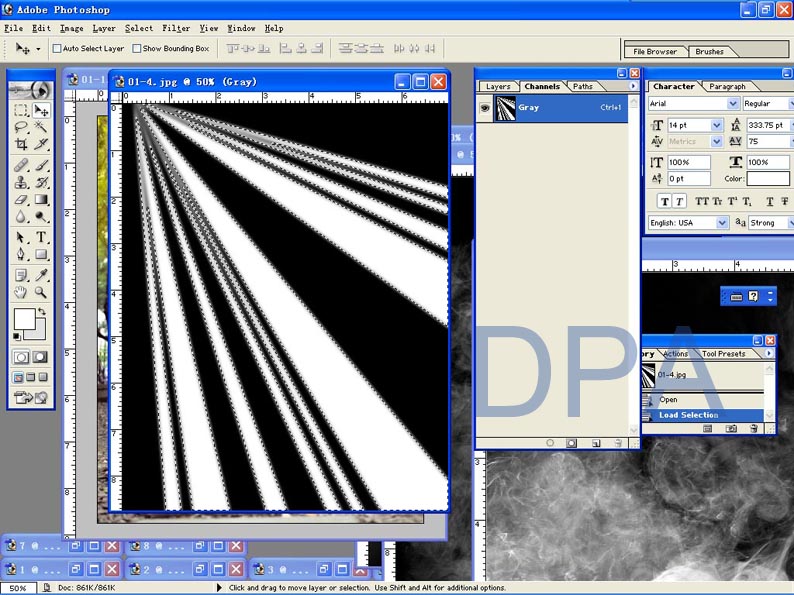
Task: Open the 14 pt font size dropdown
Action: coord(717,125)
